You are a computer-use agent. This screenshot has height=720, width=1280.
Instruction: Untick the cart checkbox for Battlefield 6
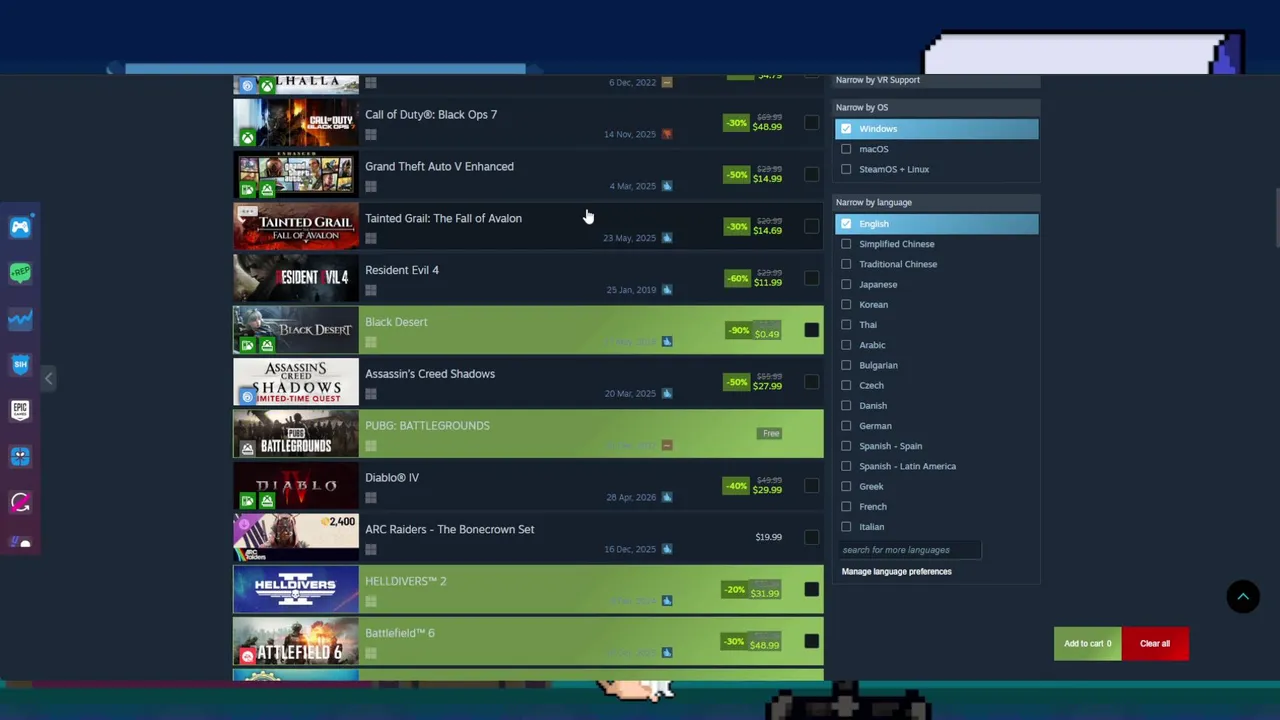(x=812, y=641)
